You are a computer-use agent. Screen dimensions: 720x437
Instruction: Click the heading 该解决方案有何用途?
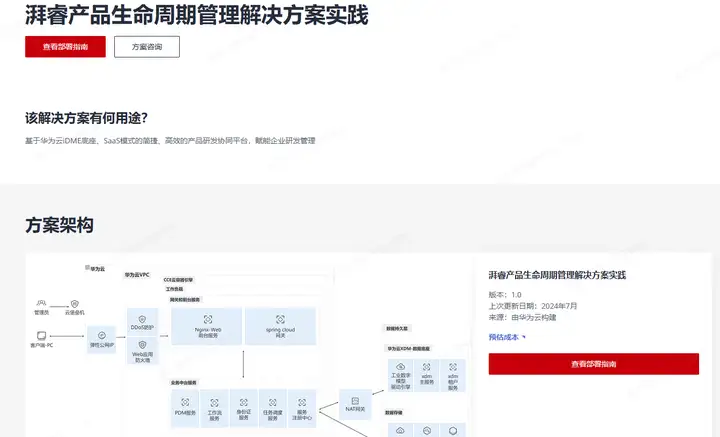tap(86, 118)
